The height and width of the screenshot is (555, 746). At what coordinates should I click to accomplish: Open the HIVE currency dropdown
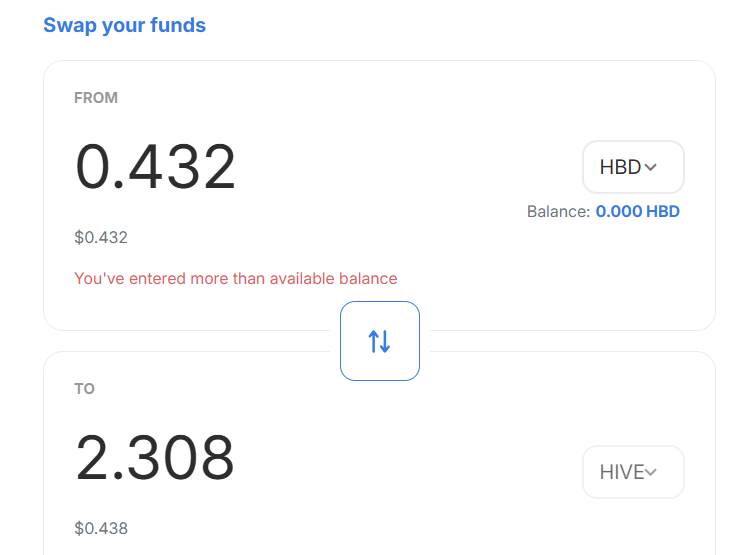[633, 472]
